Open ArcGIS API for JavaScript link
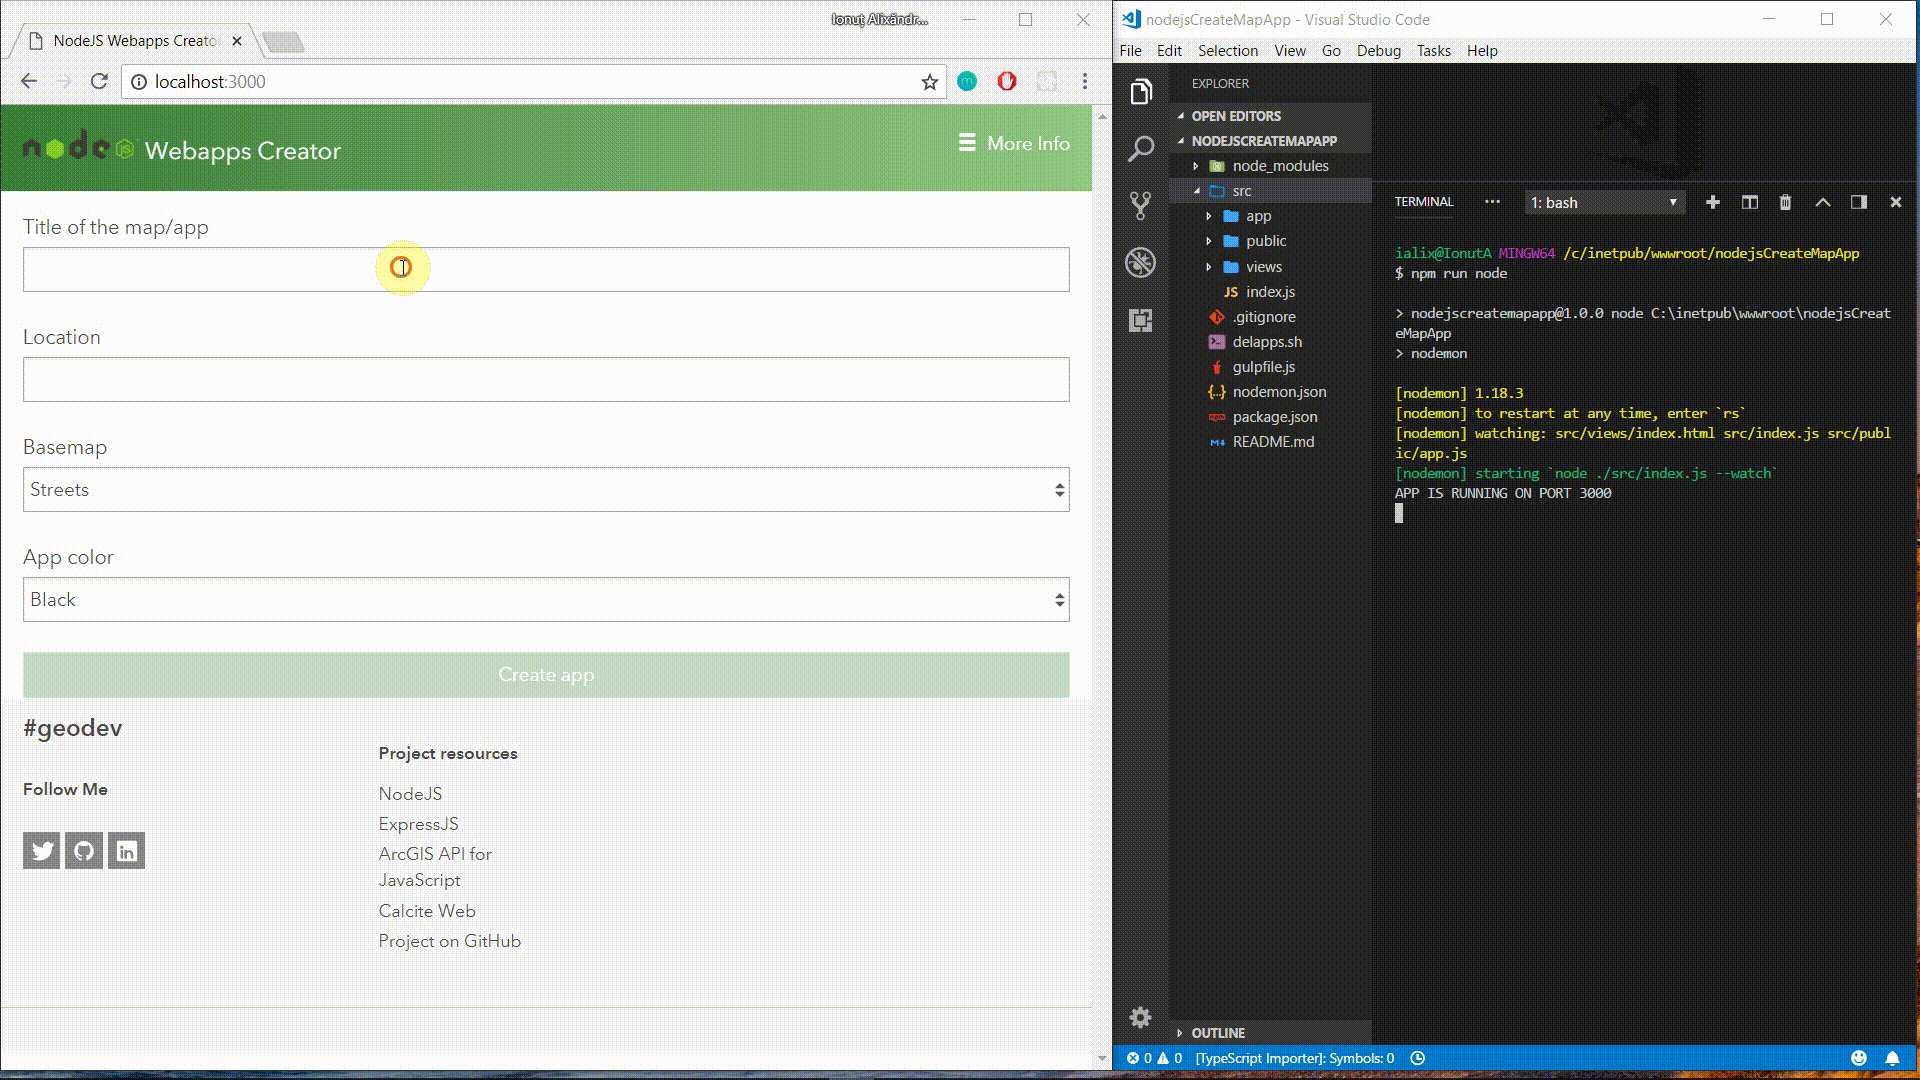1920x1080 pixels. click(x=435, y=867)
